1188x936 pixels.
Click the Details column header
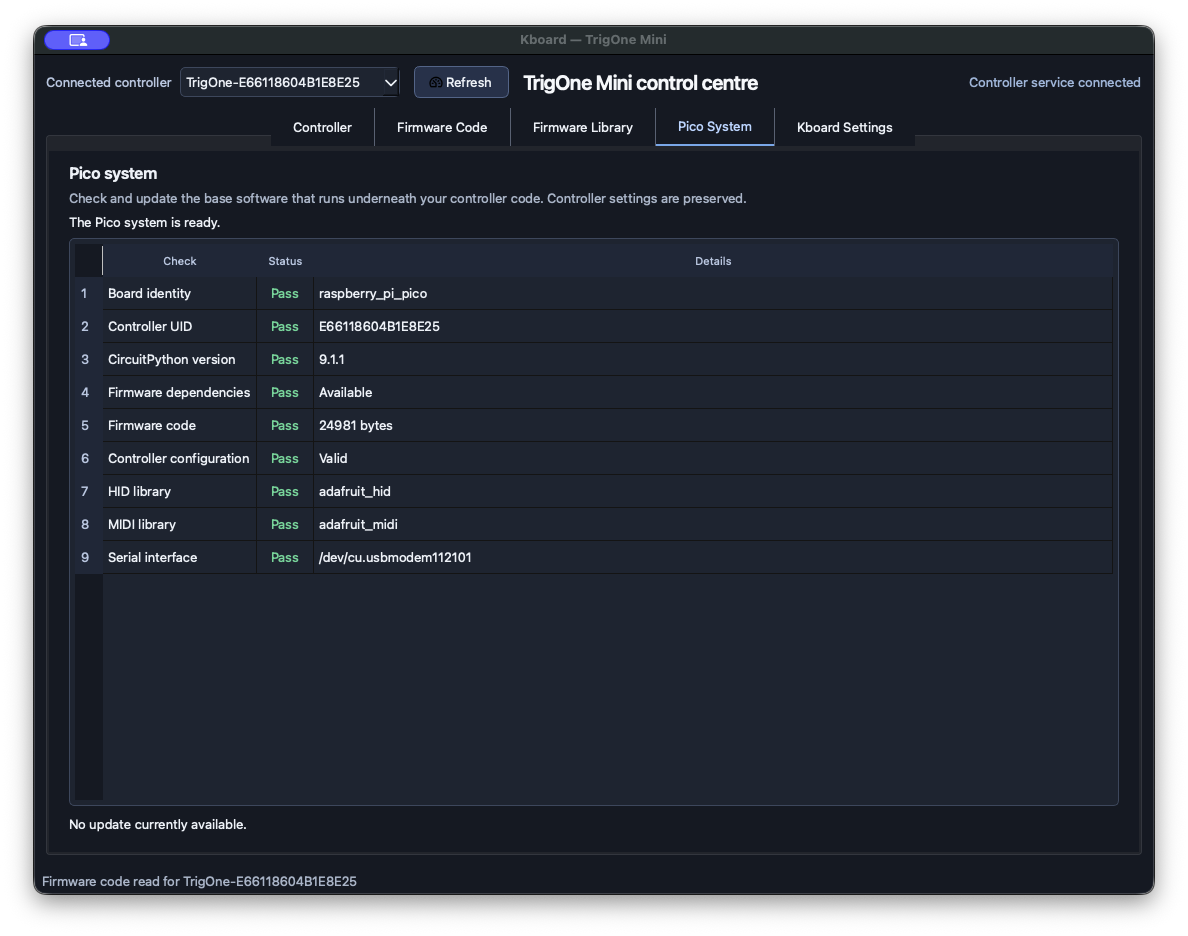pos(713,261)
